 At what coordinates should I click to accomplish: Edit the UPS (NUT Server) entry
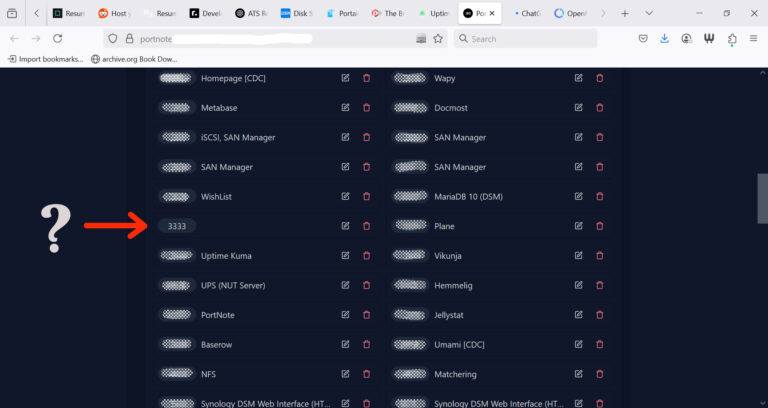click(345, 285)
